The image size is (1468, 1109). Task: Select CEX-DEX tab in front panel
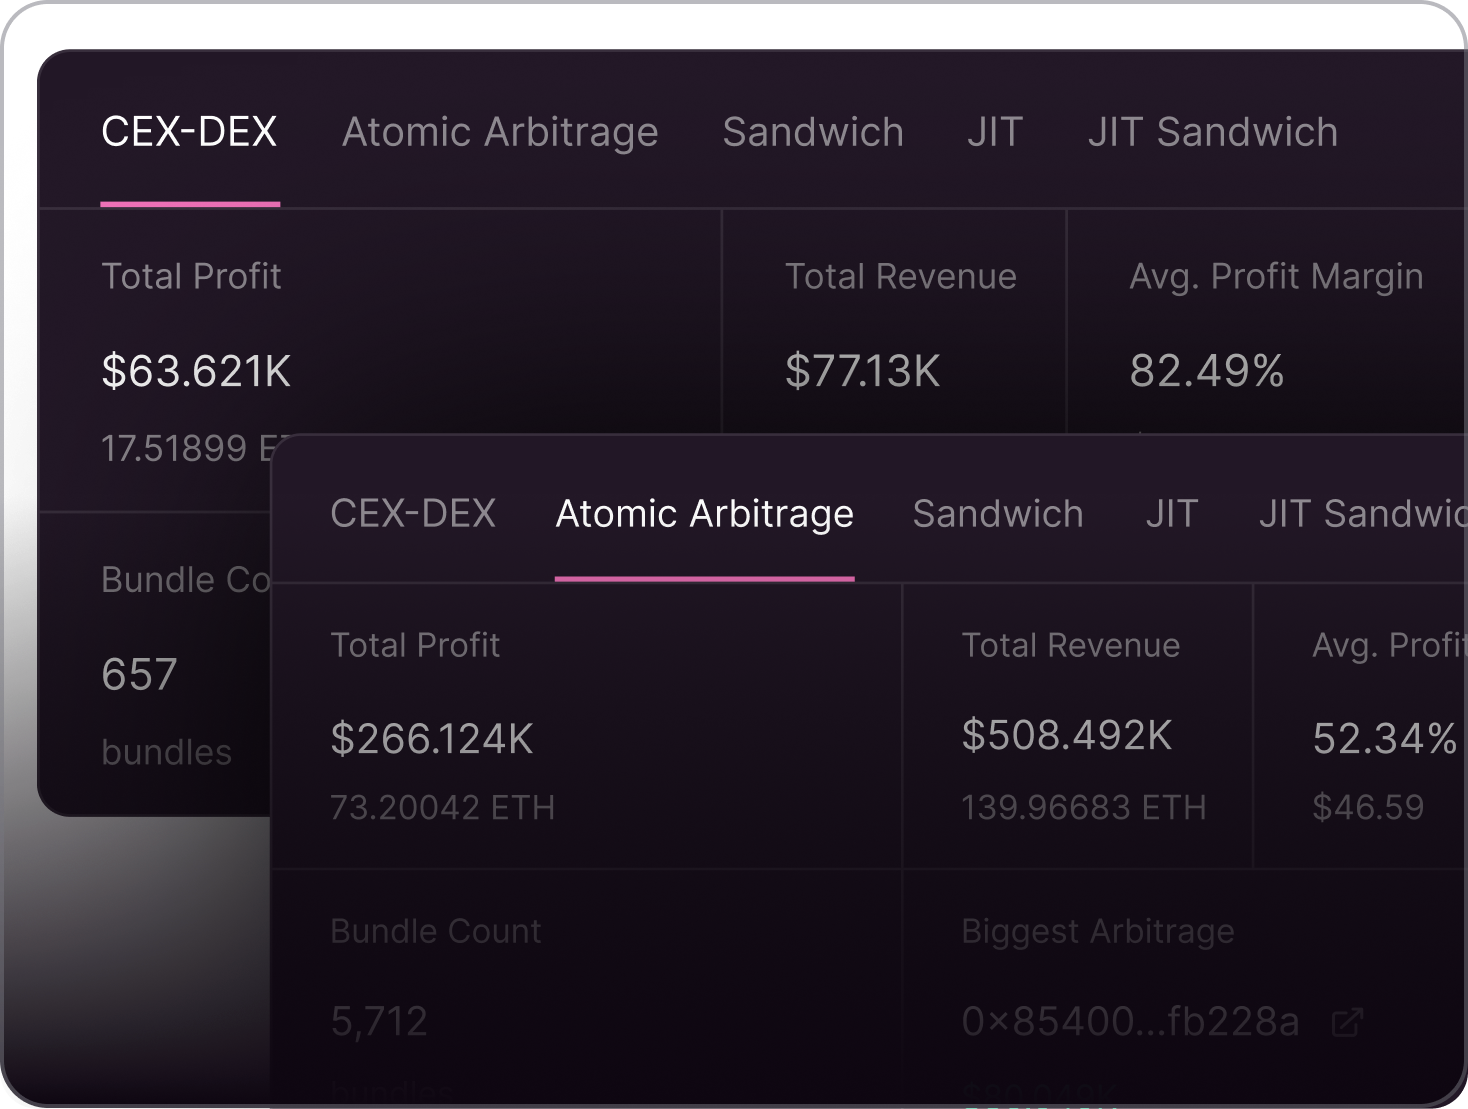[x=413, y=514]
